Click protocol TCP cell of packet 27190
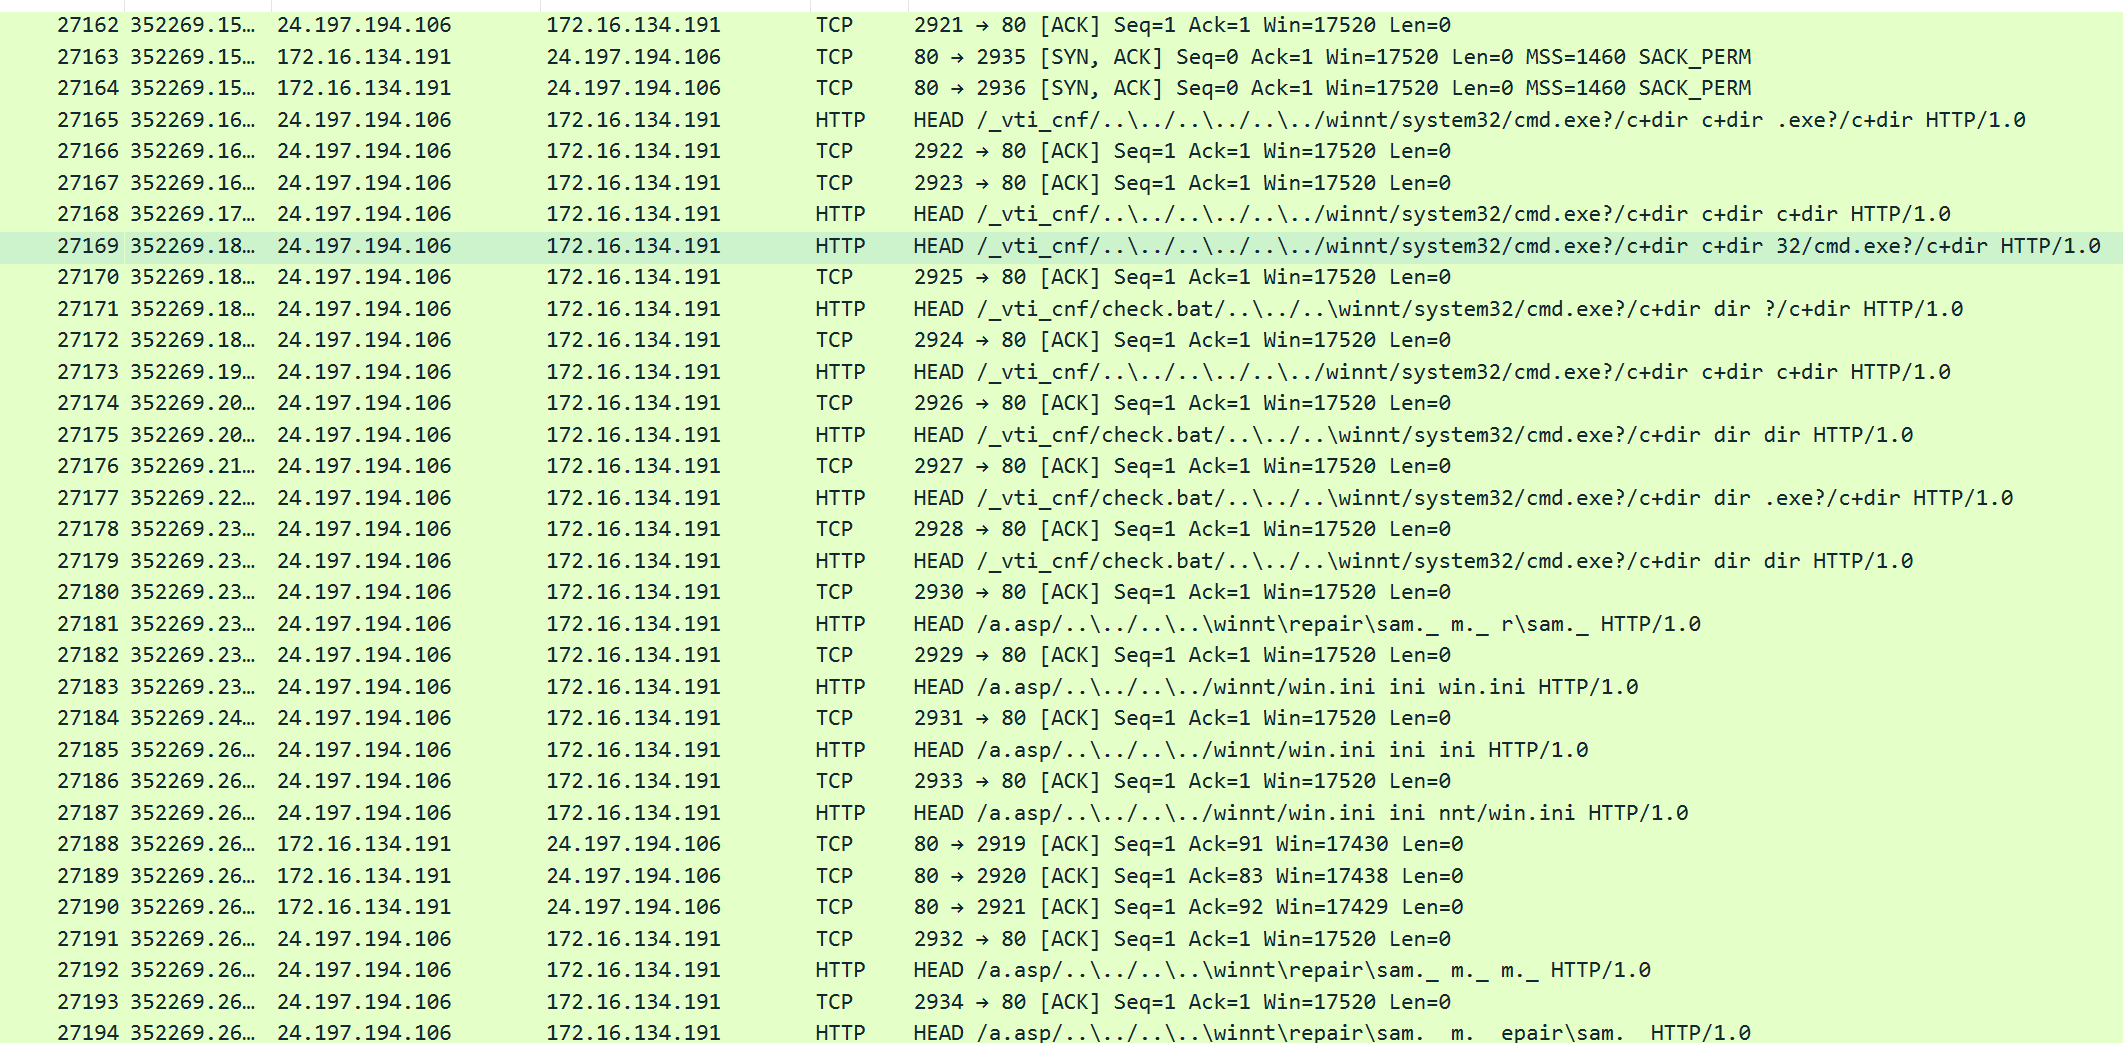 pos(835,907)
